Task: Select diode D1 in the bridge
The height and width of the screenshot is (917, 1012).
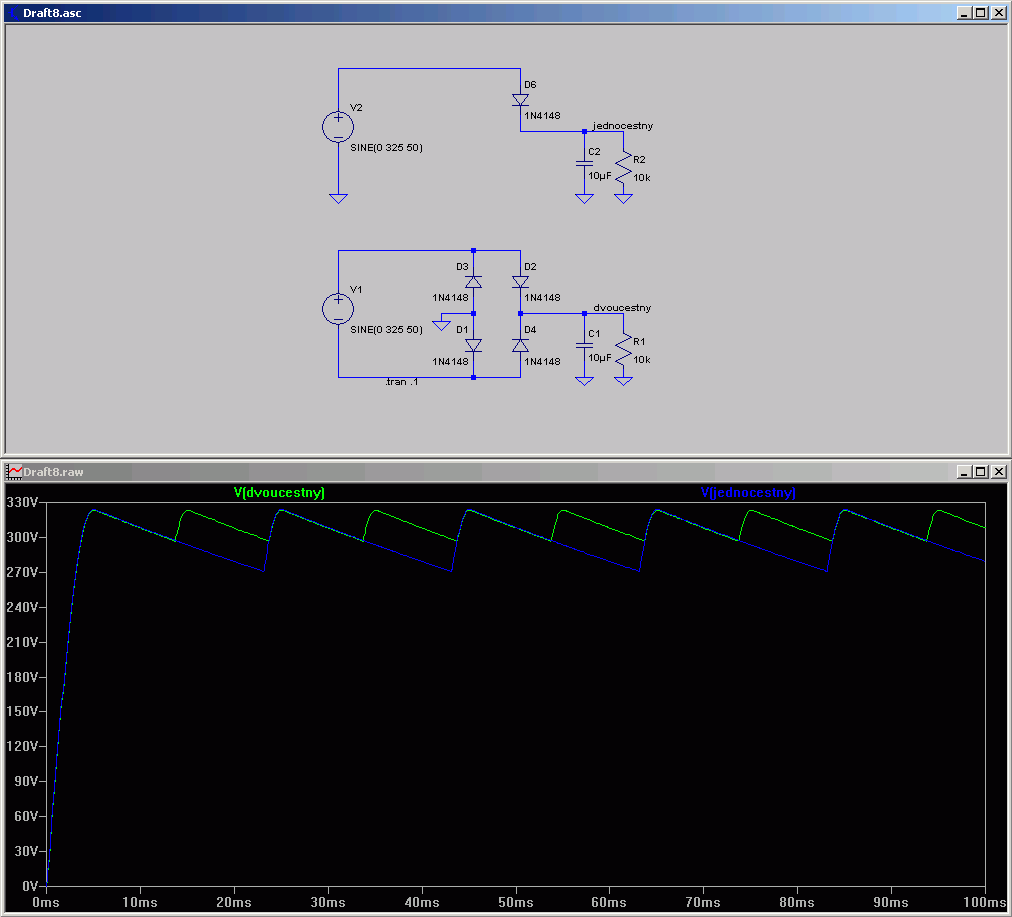Action: coord(474,345)
